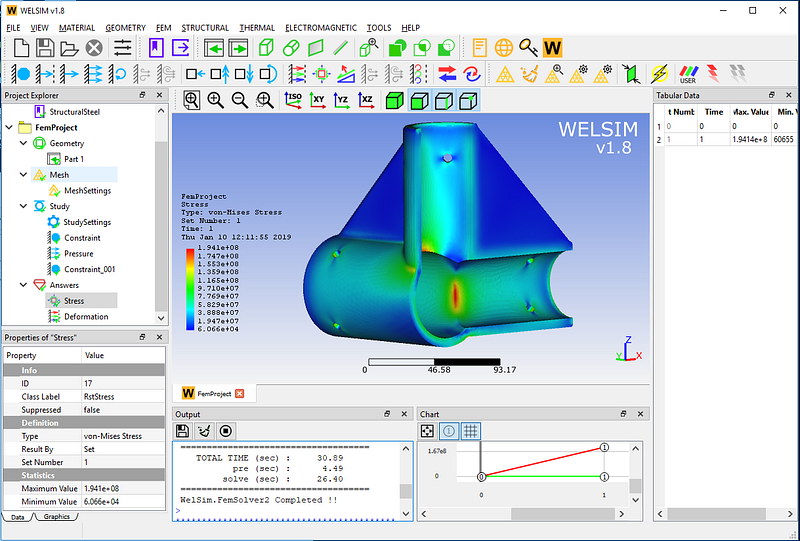This screenshot has width=800, height=541.
Task: Click the purple bookmark material icon
Action: pos(156,48)
